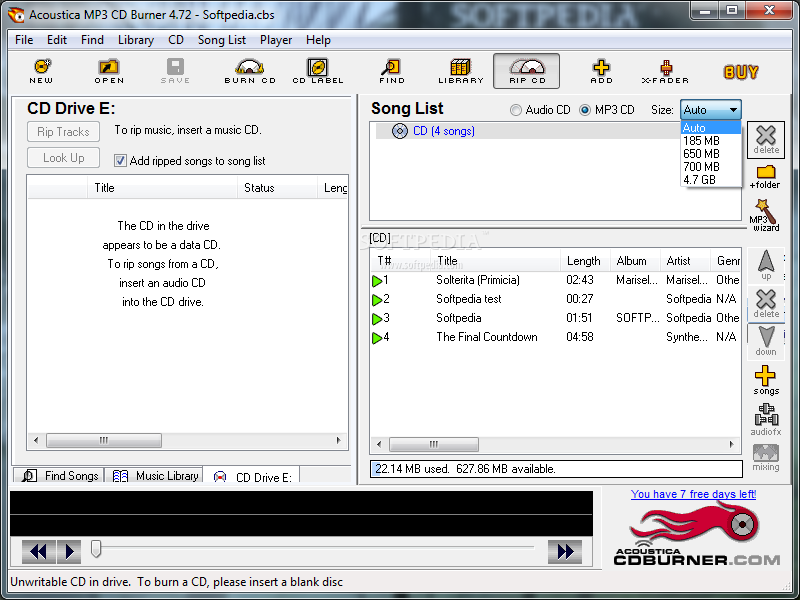Open the CD menu
Image resolution: width=800 pixels, height=600 pixels.
pyautogui.click(x=176, y=40)
